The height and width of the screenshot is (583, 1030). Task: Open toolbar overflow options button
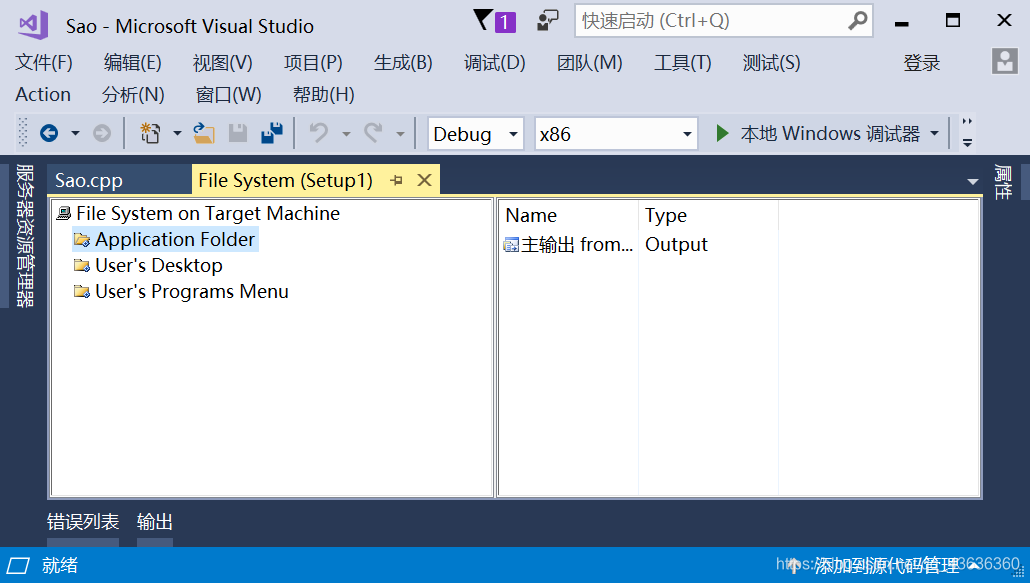point(968,142)
